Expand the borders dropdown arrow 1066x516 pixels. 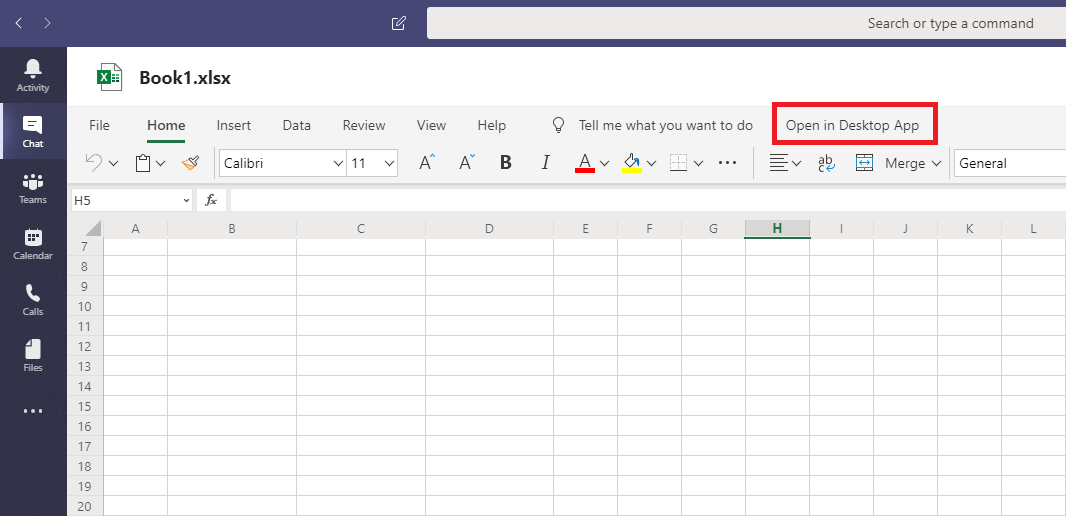698,164
